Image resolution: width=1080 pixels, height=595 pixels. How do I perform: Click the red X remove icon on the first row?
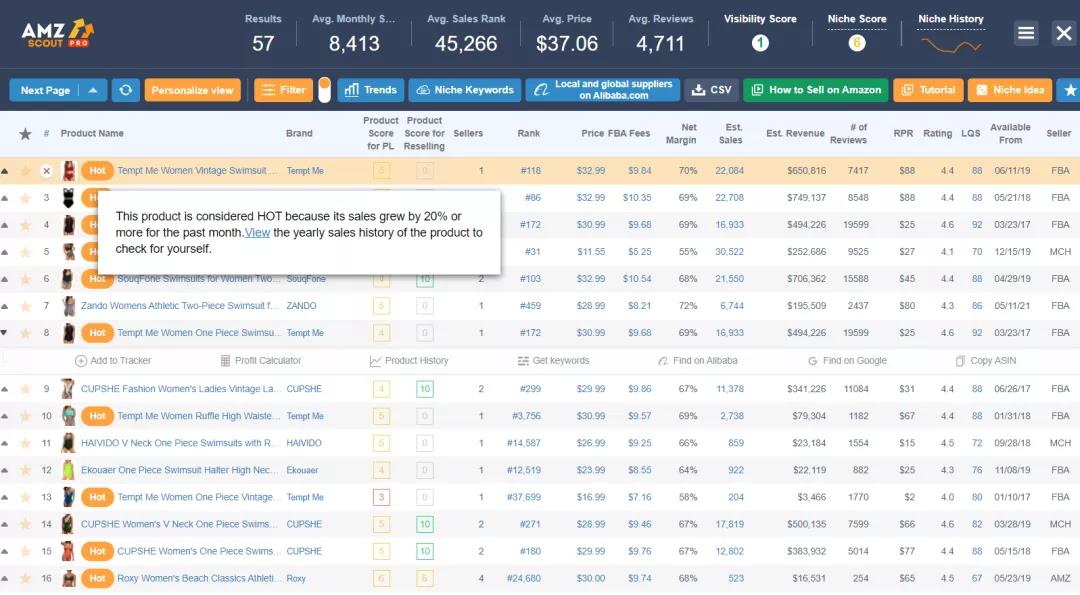[46, 171]
